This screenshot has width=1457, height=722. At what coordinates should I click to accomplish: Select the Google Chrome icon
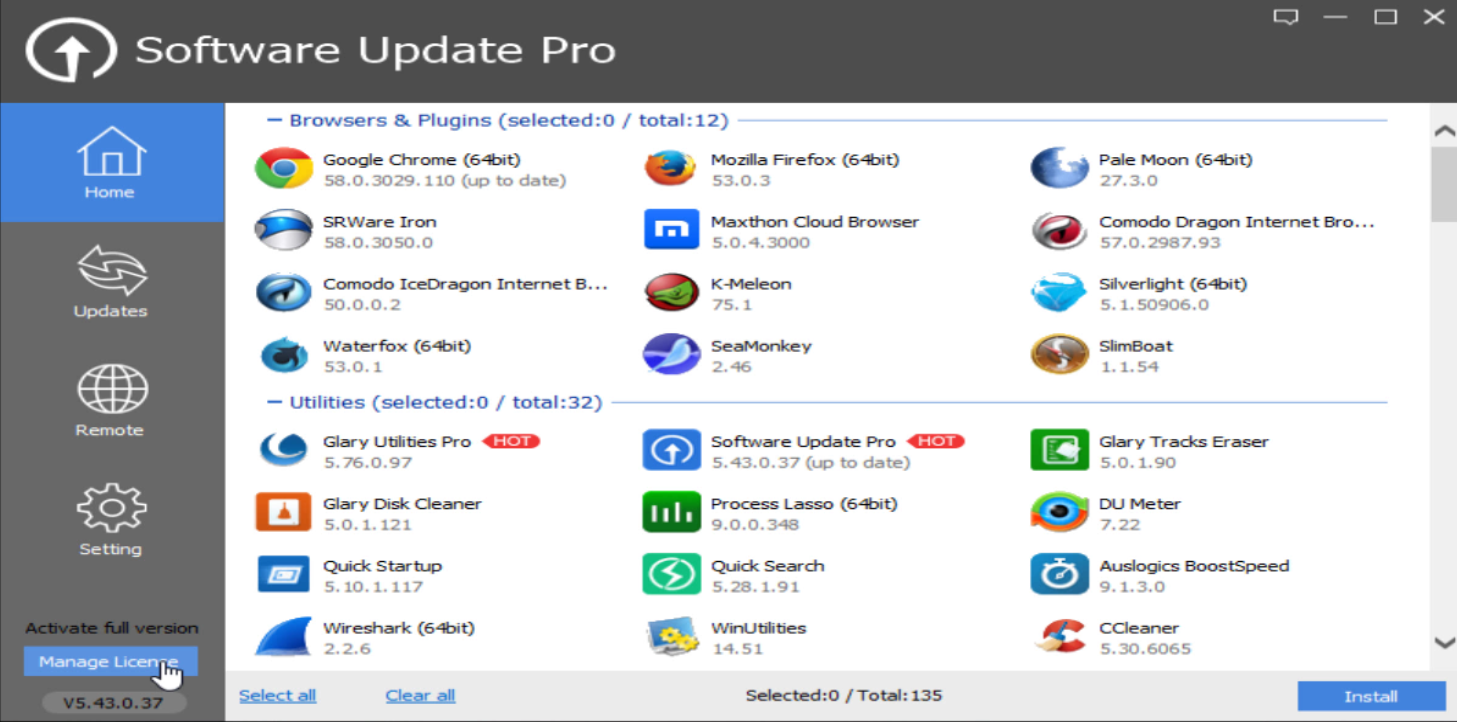click(x=285, y=168)
